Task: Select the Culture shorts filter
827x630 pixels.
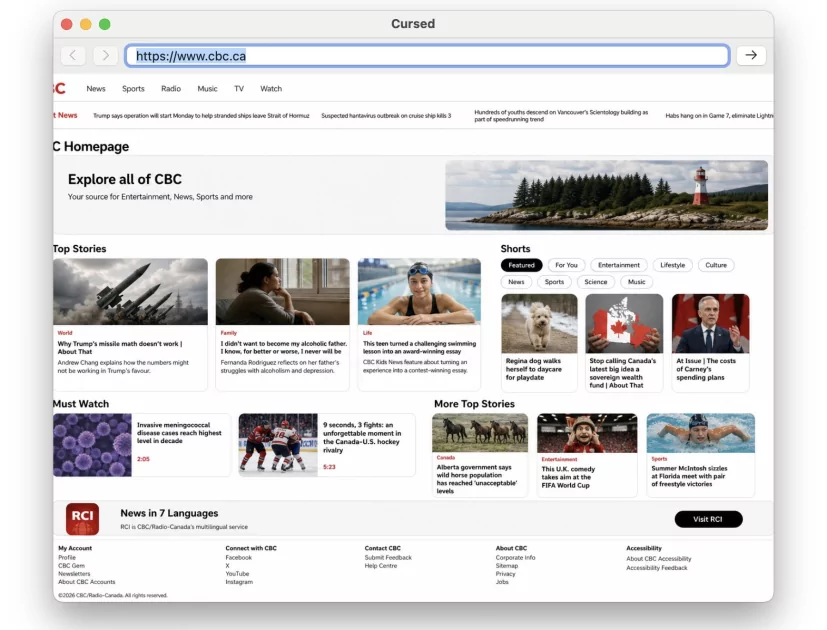Action: [716, 265]
